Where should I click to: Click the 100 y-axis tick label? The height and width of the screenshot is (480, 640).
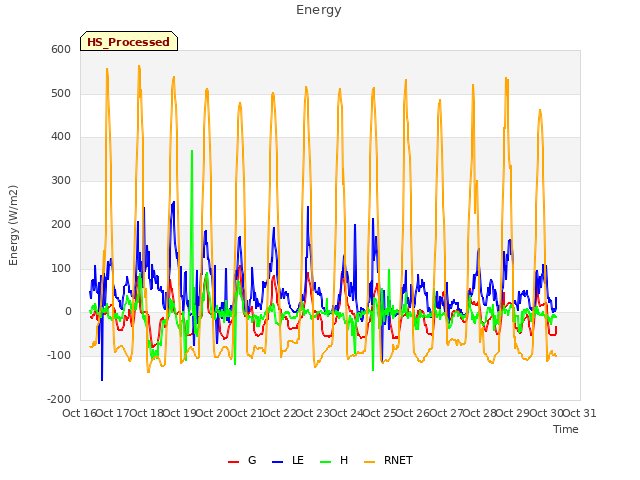pos(61,268)
